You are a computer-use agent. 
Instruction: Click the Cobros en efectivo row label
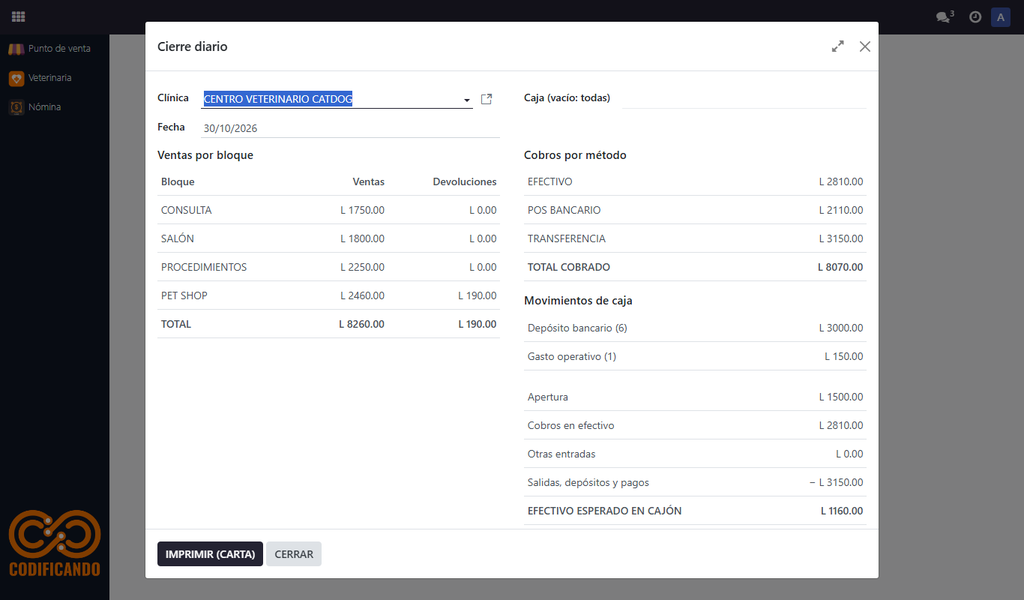pos(571,426)
